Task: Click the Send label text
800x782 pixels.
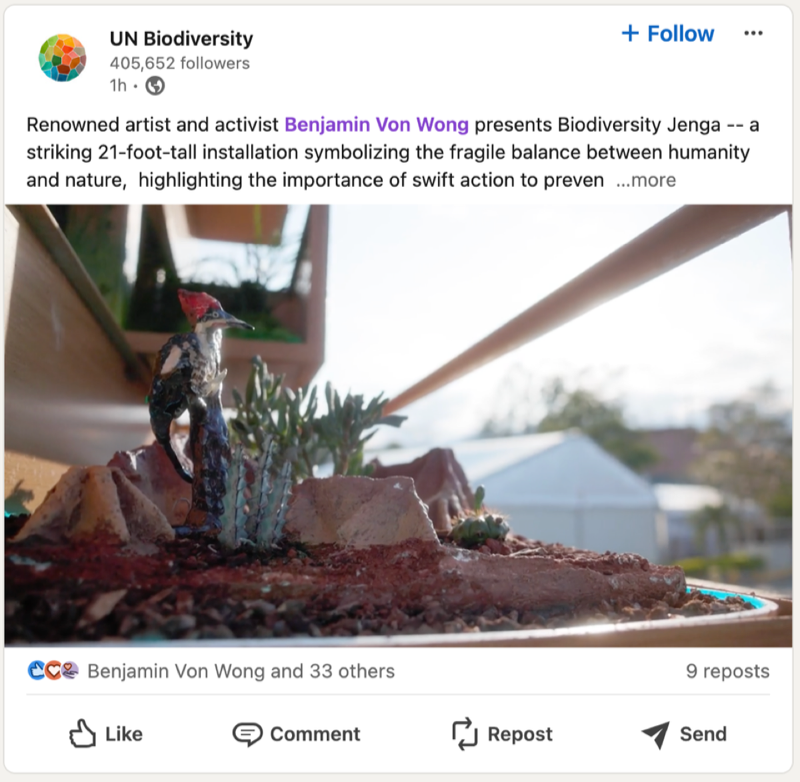Action: 703,735
